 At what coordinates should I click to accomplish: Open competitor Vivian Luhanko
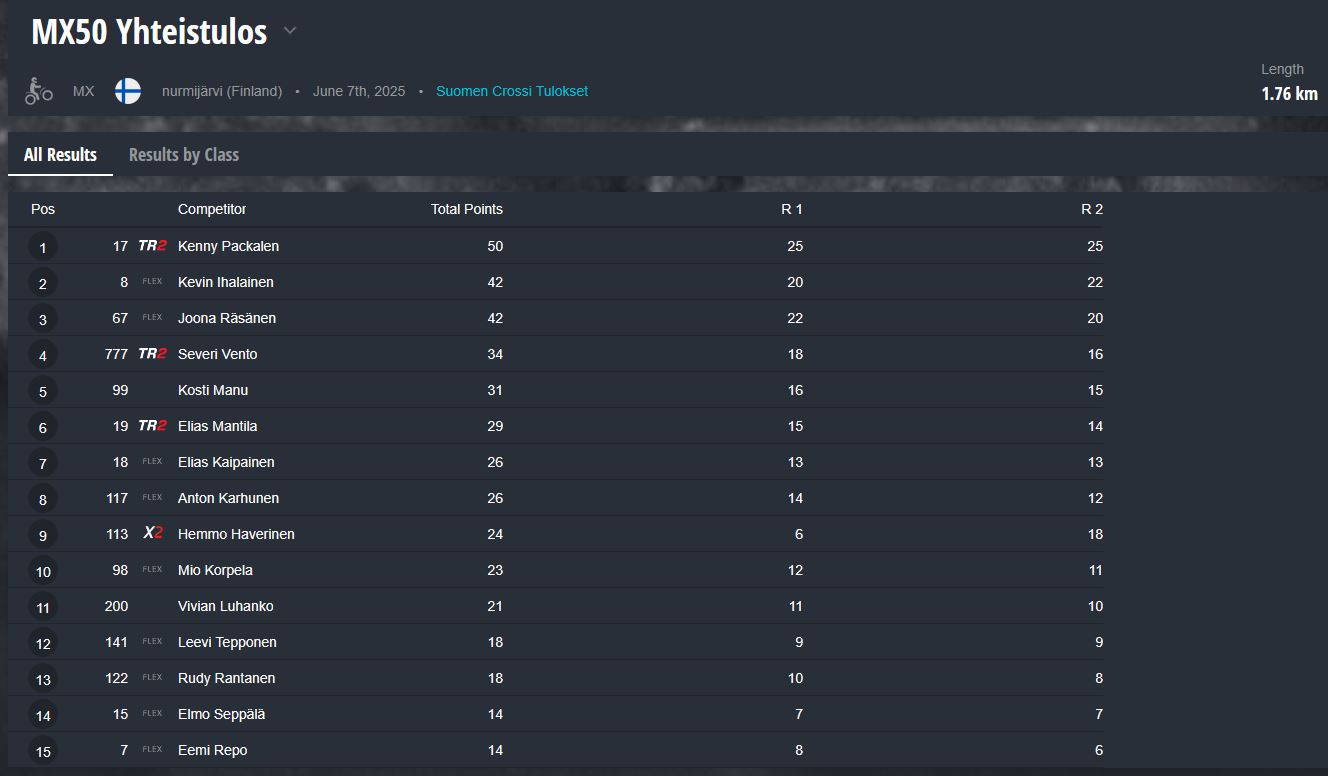click(x=225, y=606)
